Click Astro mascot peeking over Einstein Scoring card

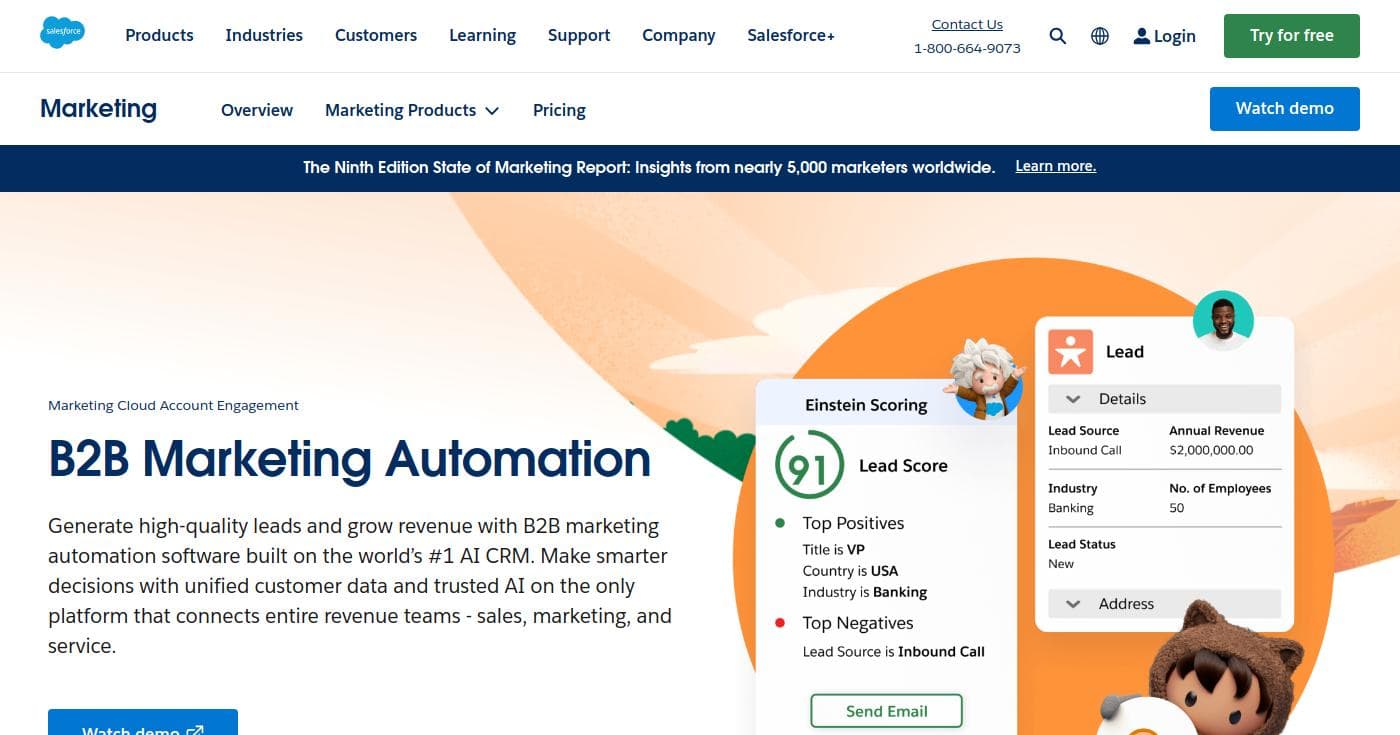983,378
